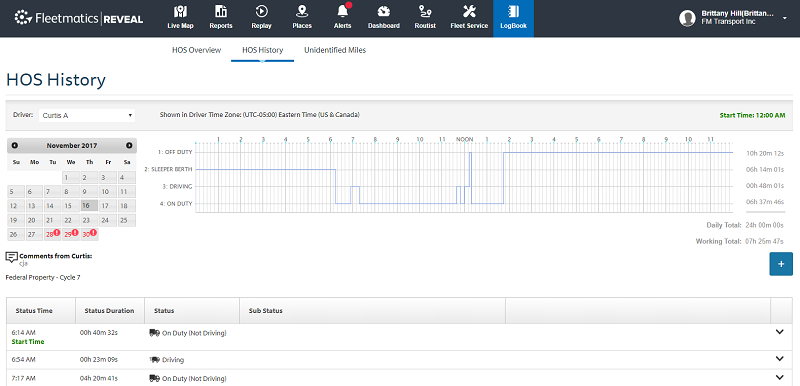Click the SLEEPER BERTH row label
Viewport: 800px width, 386px height.
click(168, 169)
